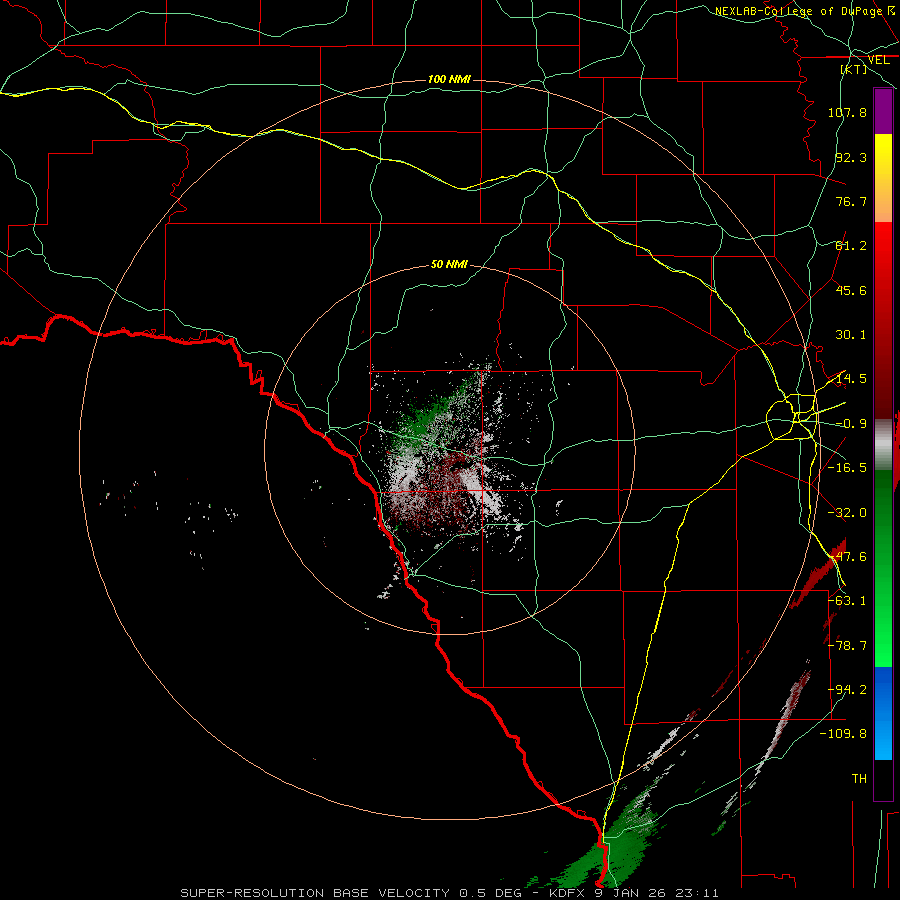Select the -47.6 velocity scale value
The image size is (900, 900).
click(847, 557)
